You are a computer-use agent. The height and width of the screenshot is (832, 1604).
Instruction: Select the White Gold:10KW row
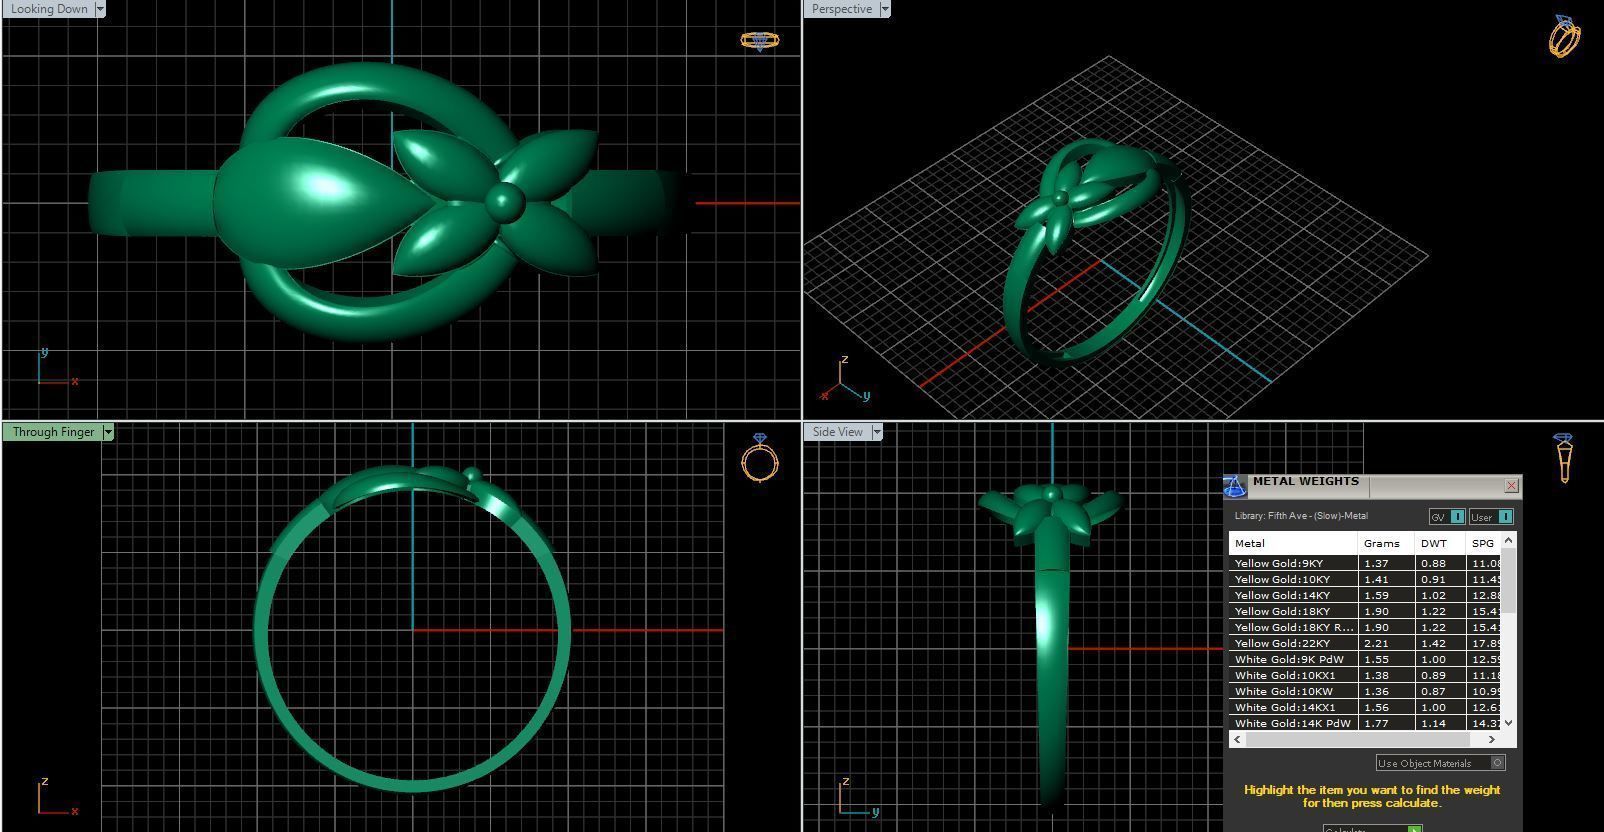(x=1365, y=691)
